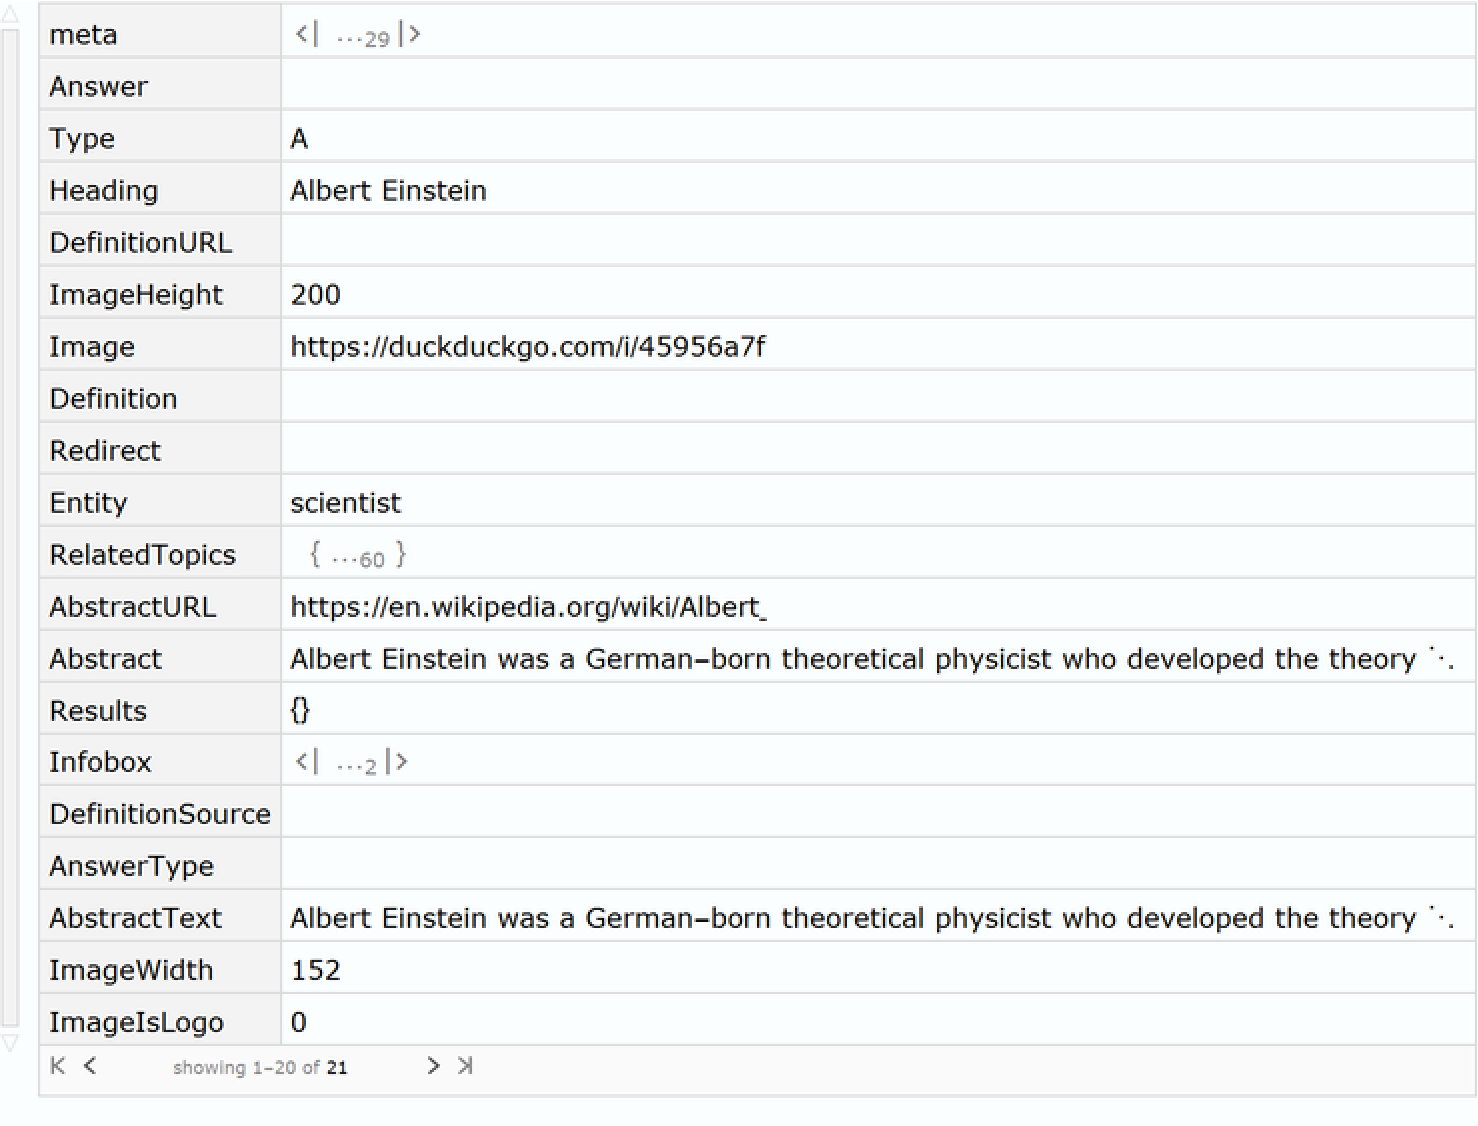This screenshot has width=1478, height=1126.
Task: Jump to last page of rows
Action: click(x=465, y=1066)
